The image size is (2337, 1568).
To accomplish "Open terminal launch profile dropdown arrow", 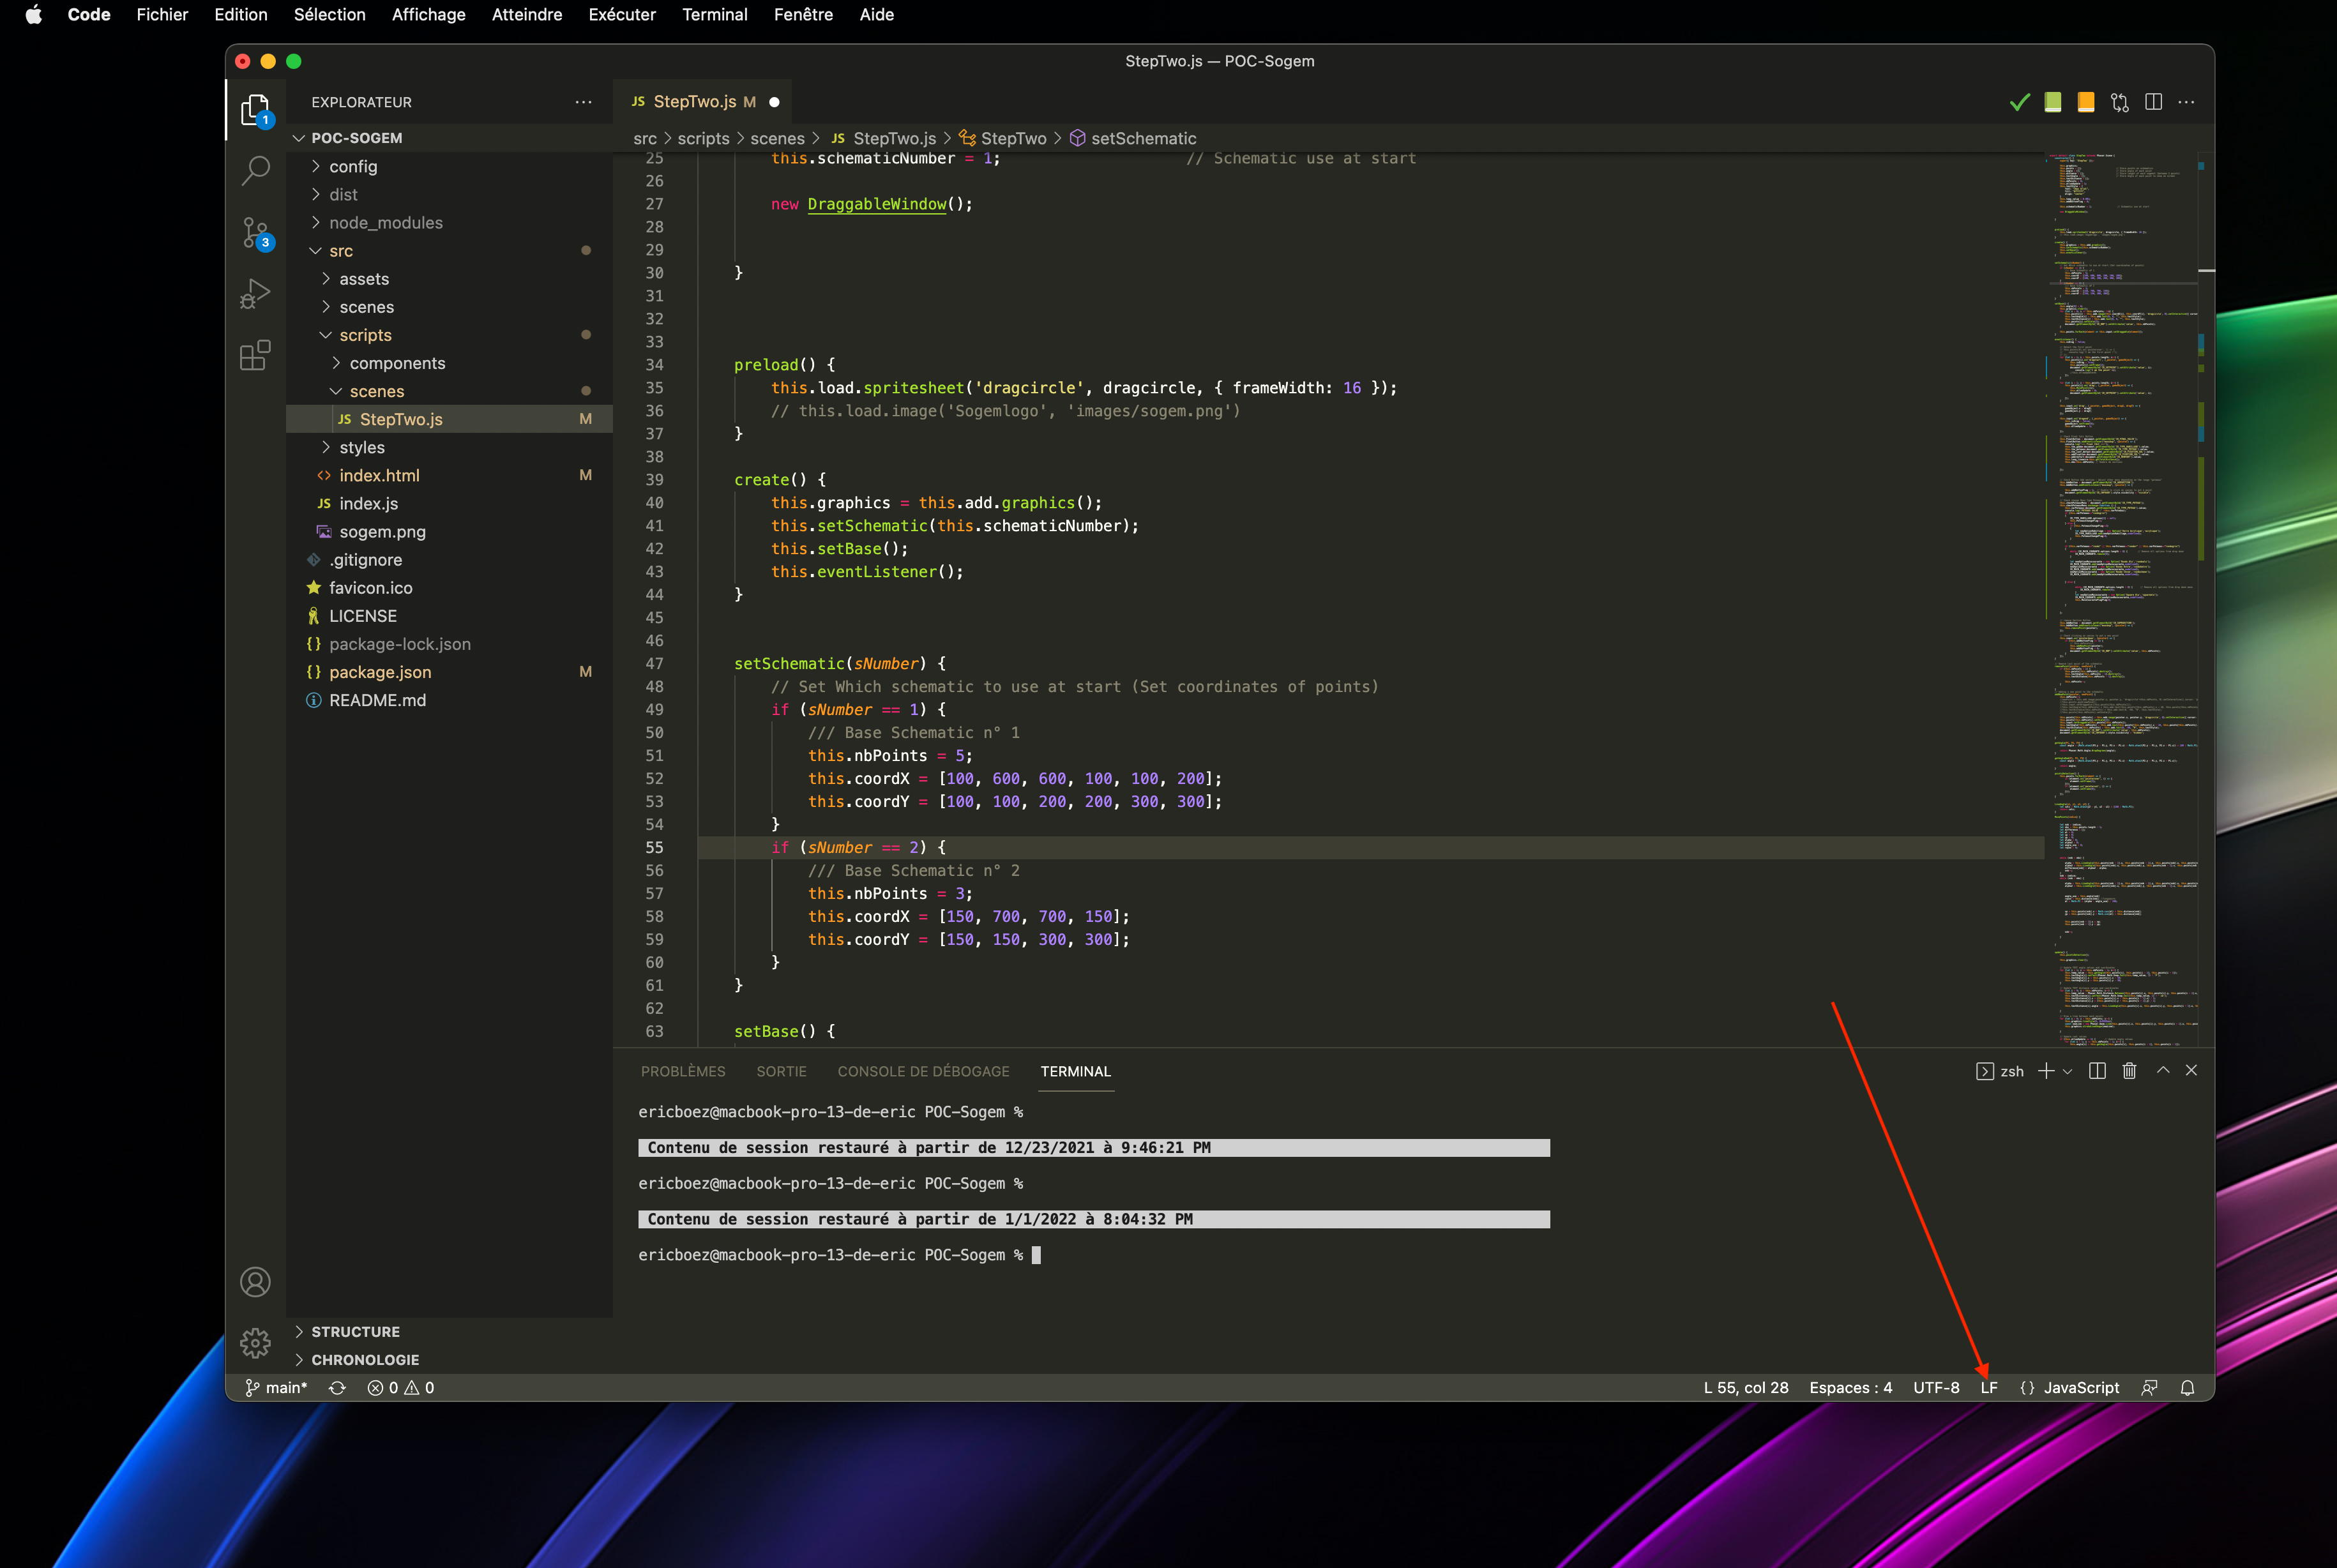I will pos(2068,1071).
